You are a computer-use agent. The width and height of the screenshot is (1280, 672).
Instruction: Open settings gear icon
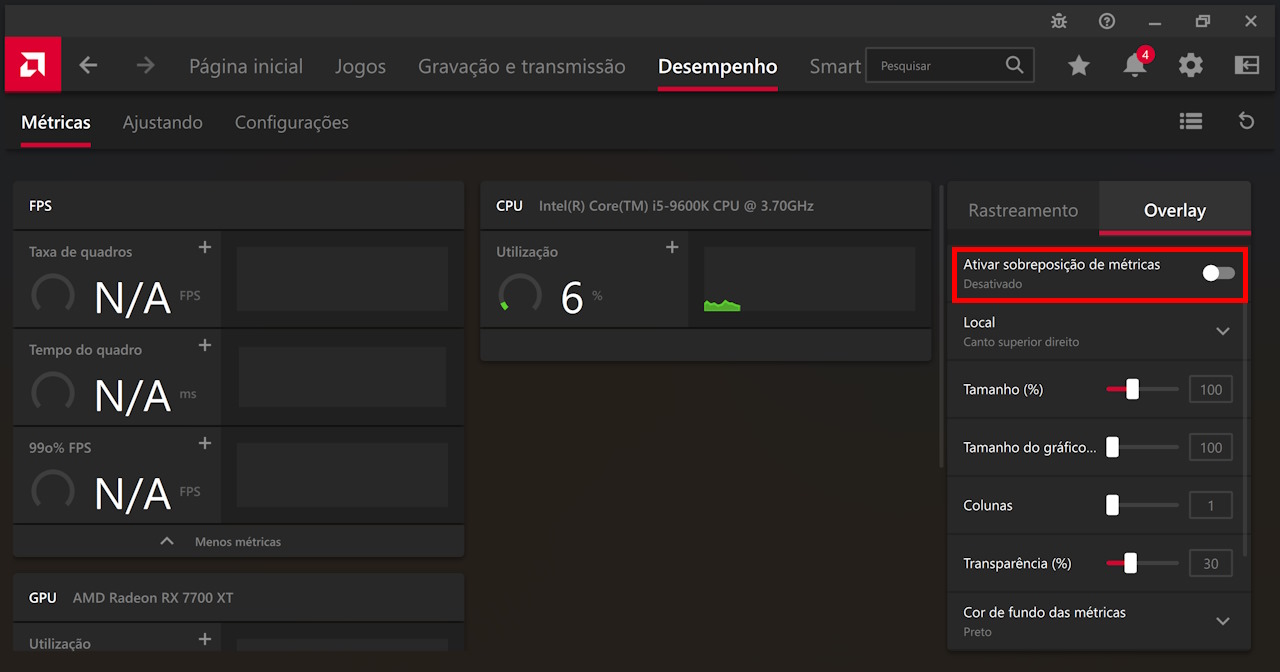(1190, 66)
